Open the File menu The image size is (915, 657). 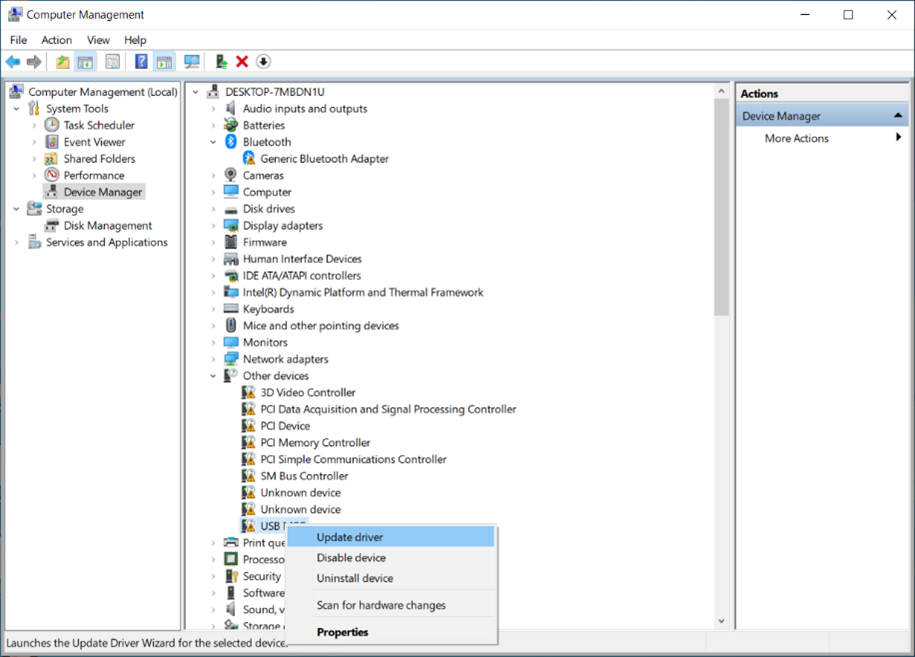(19, 40)
